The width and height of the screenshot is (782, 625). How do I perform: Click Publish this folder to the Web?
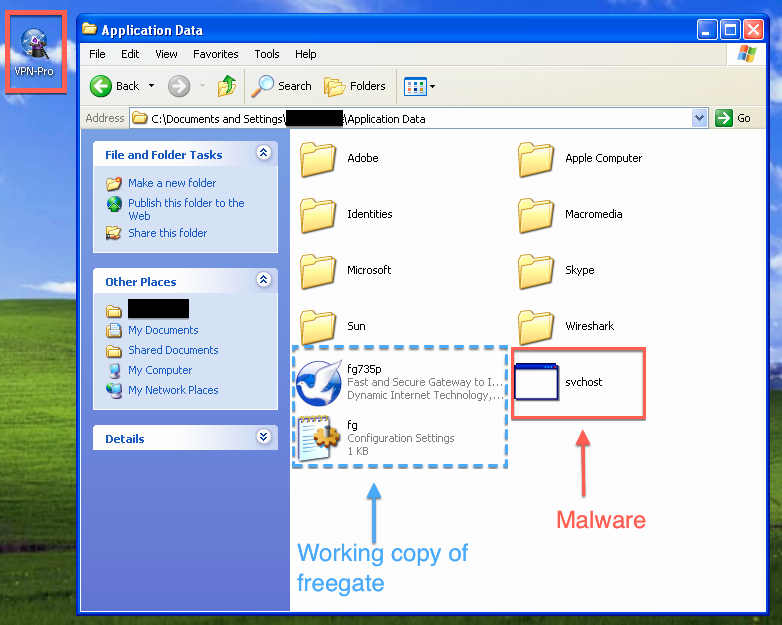click(186, 209)
